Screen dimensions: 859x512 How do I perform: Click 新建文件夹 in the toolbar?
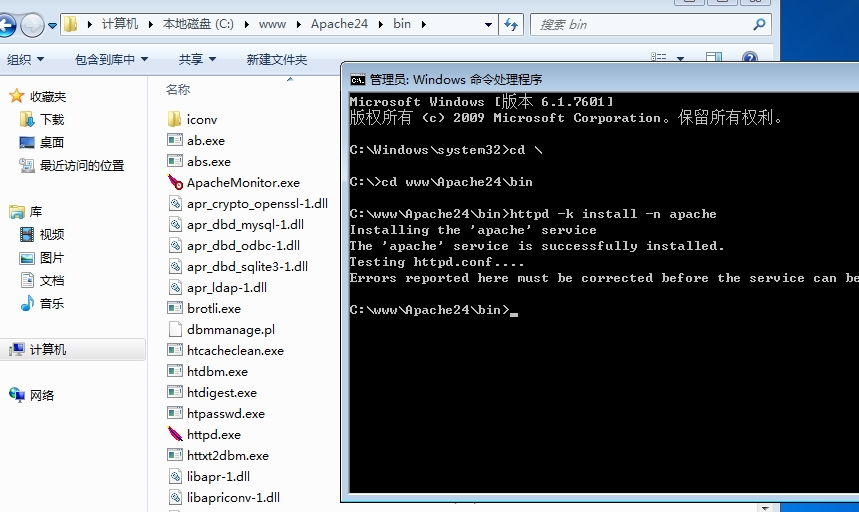277,59
